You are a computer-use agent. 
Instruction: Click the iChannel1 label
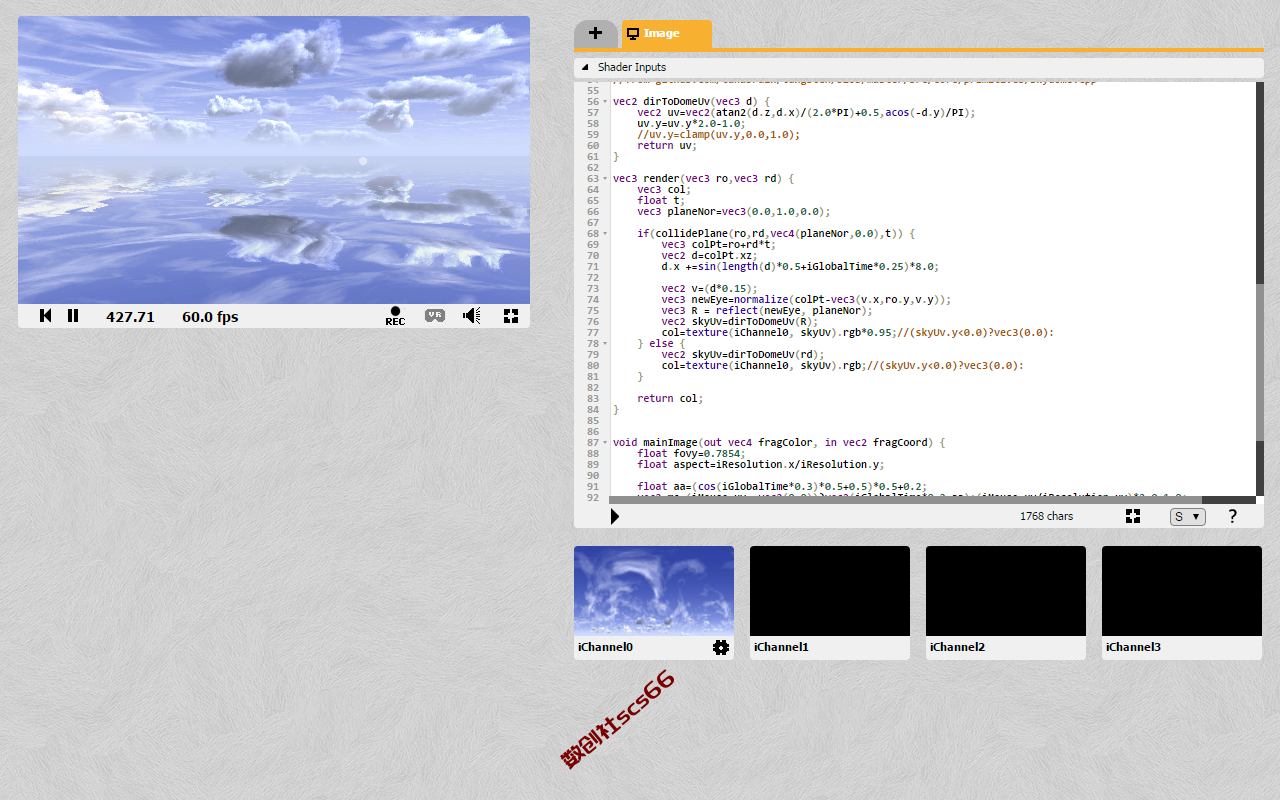coord(781,648)
